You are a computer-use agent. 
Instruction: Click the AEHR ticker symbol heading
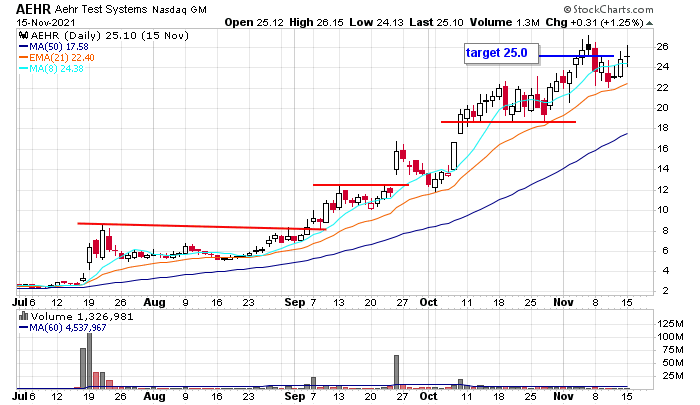tap(34, 9)
